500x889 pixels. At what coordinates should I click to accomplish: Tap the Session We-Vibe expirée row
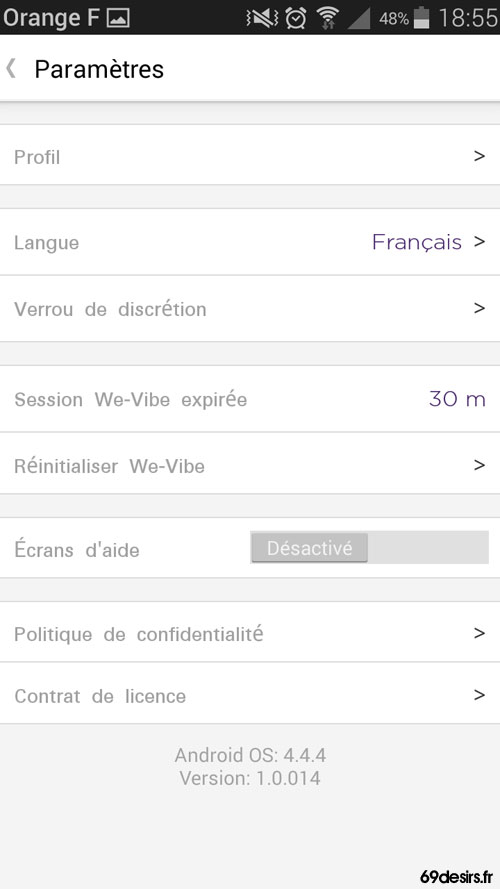(250, 399)
